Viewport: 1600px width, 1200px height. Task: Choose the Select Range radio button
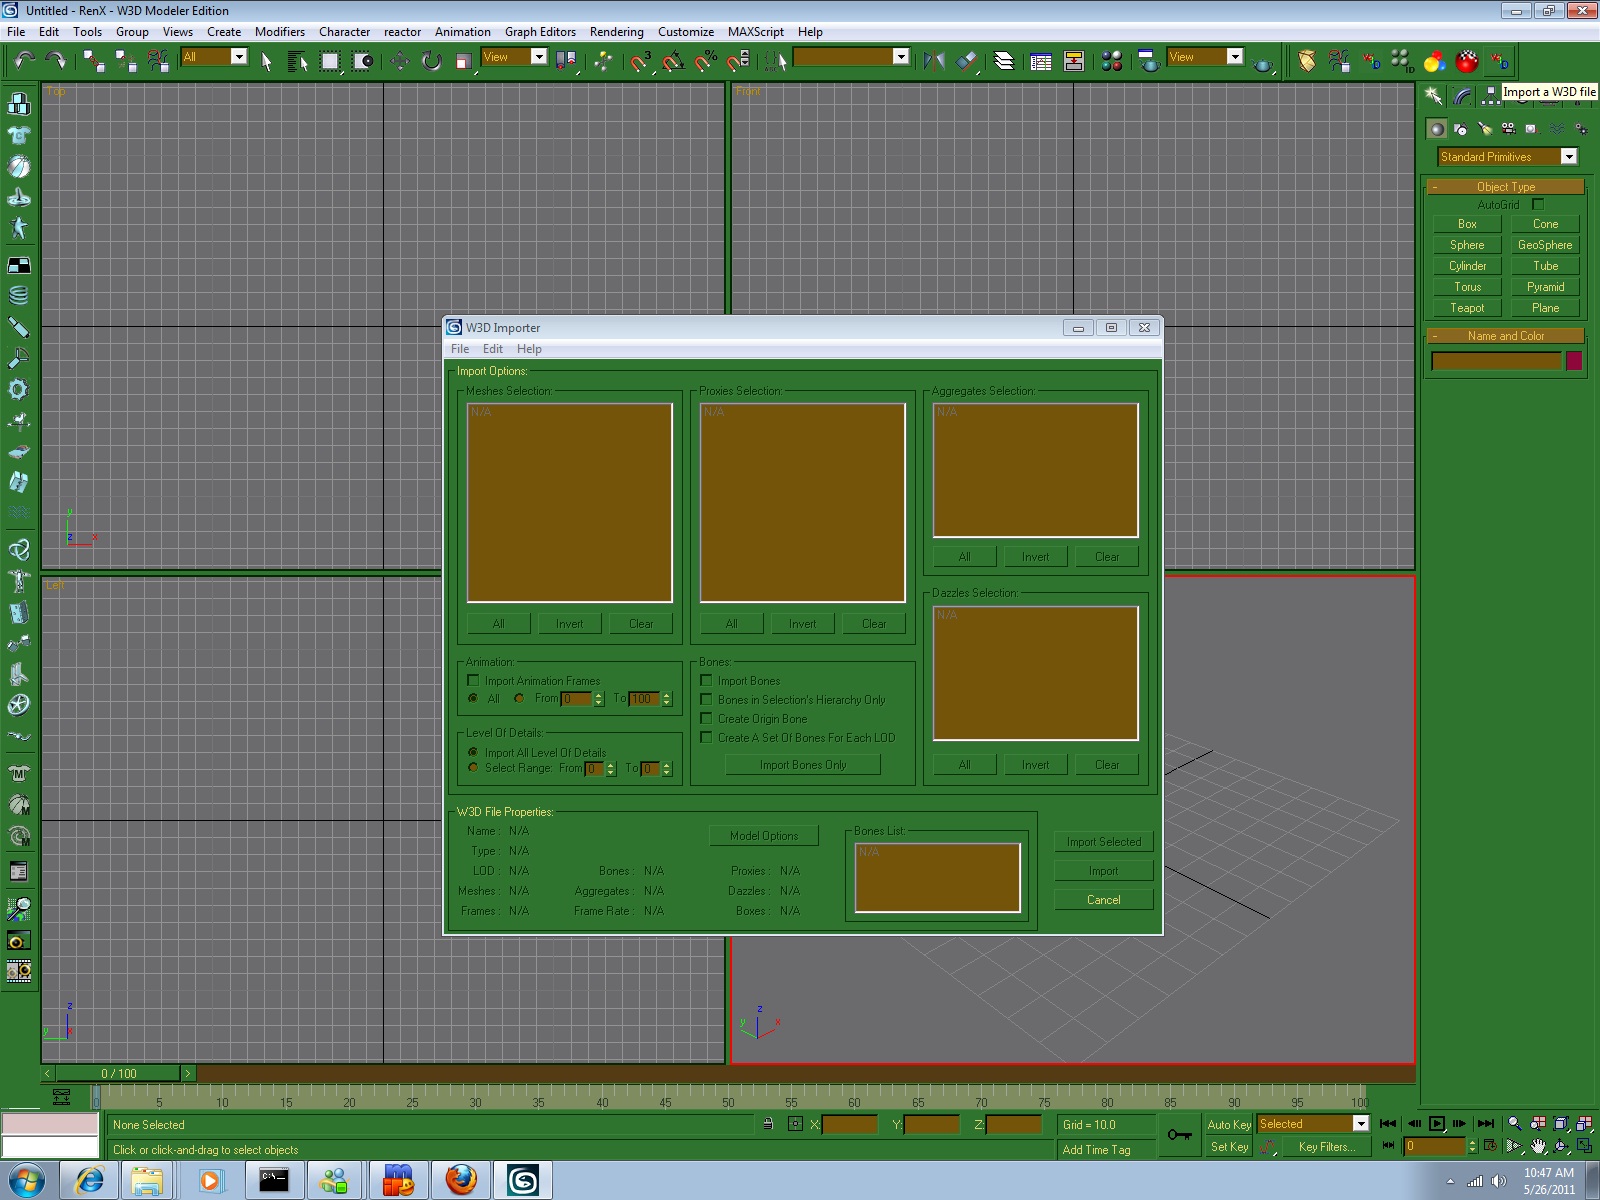point(473,768)
